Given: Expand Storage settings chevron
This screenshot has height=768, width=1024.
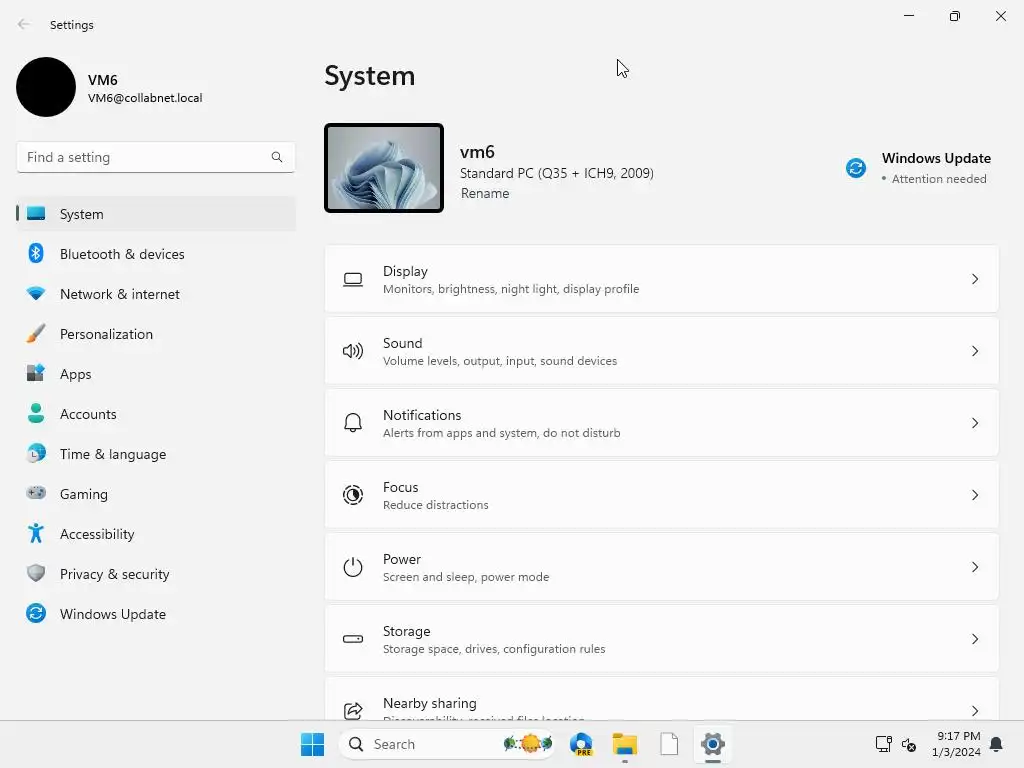Looking at the screenshot, I should point(974,639).
